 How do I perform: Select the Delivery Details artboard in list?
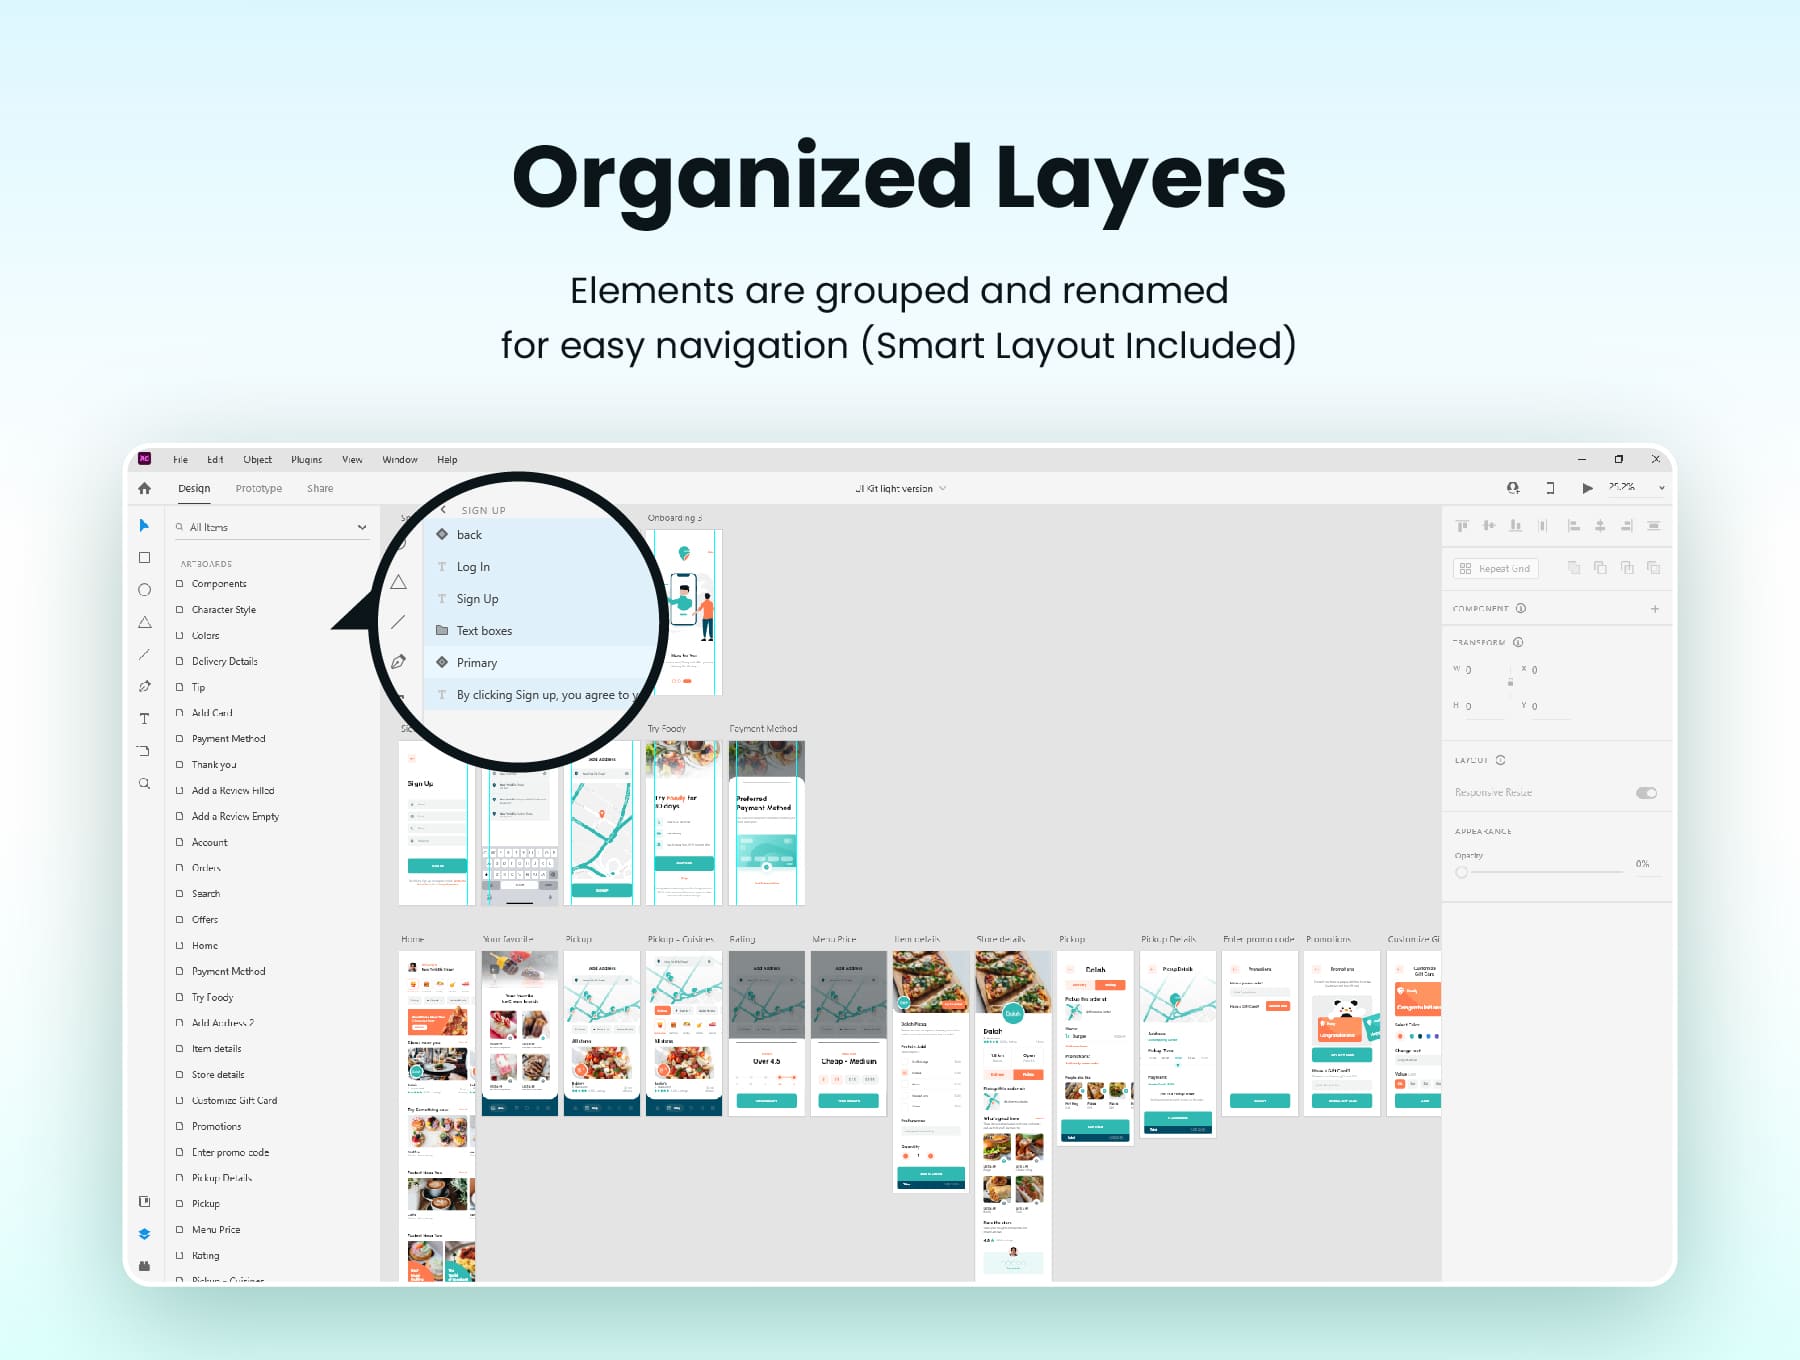[x=224, y=661]
